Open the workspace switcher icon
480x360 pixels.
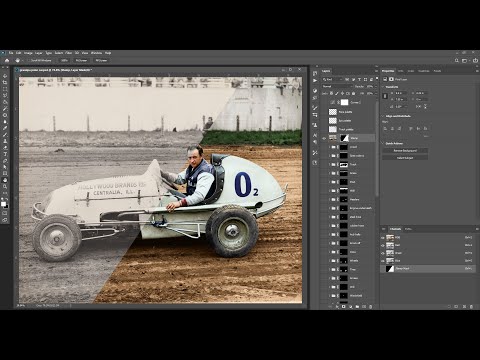coord(465,60)
